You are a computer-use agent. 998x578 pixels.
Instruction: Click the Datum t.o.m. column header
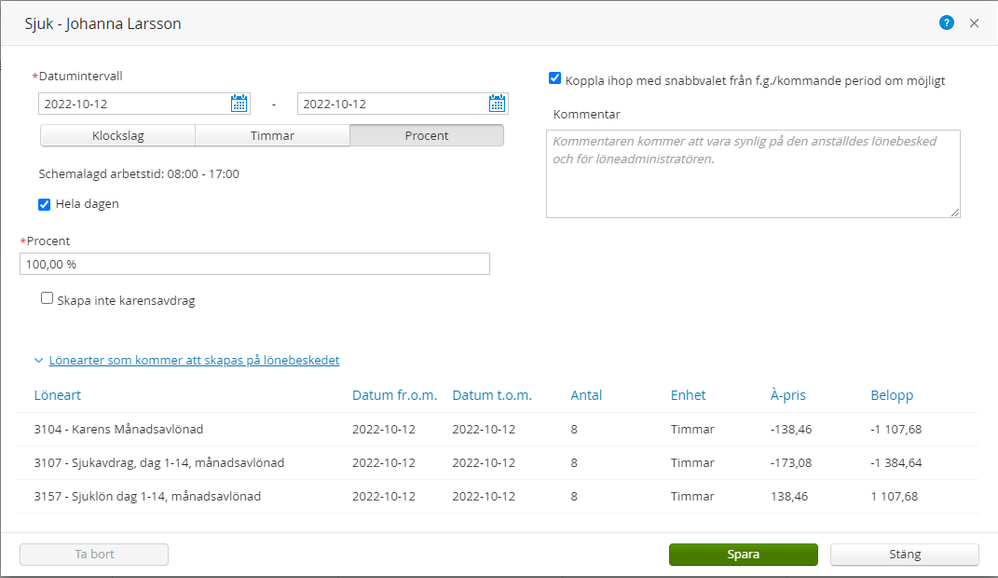click(x=492, y=395)
